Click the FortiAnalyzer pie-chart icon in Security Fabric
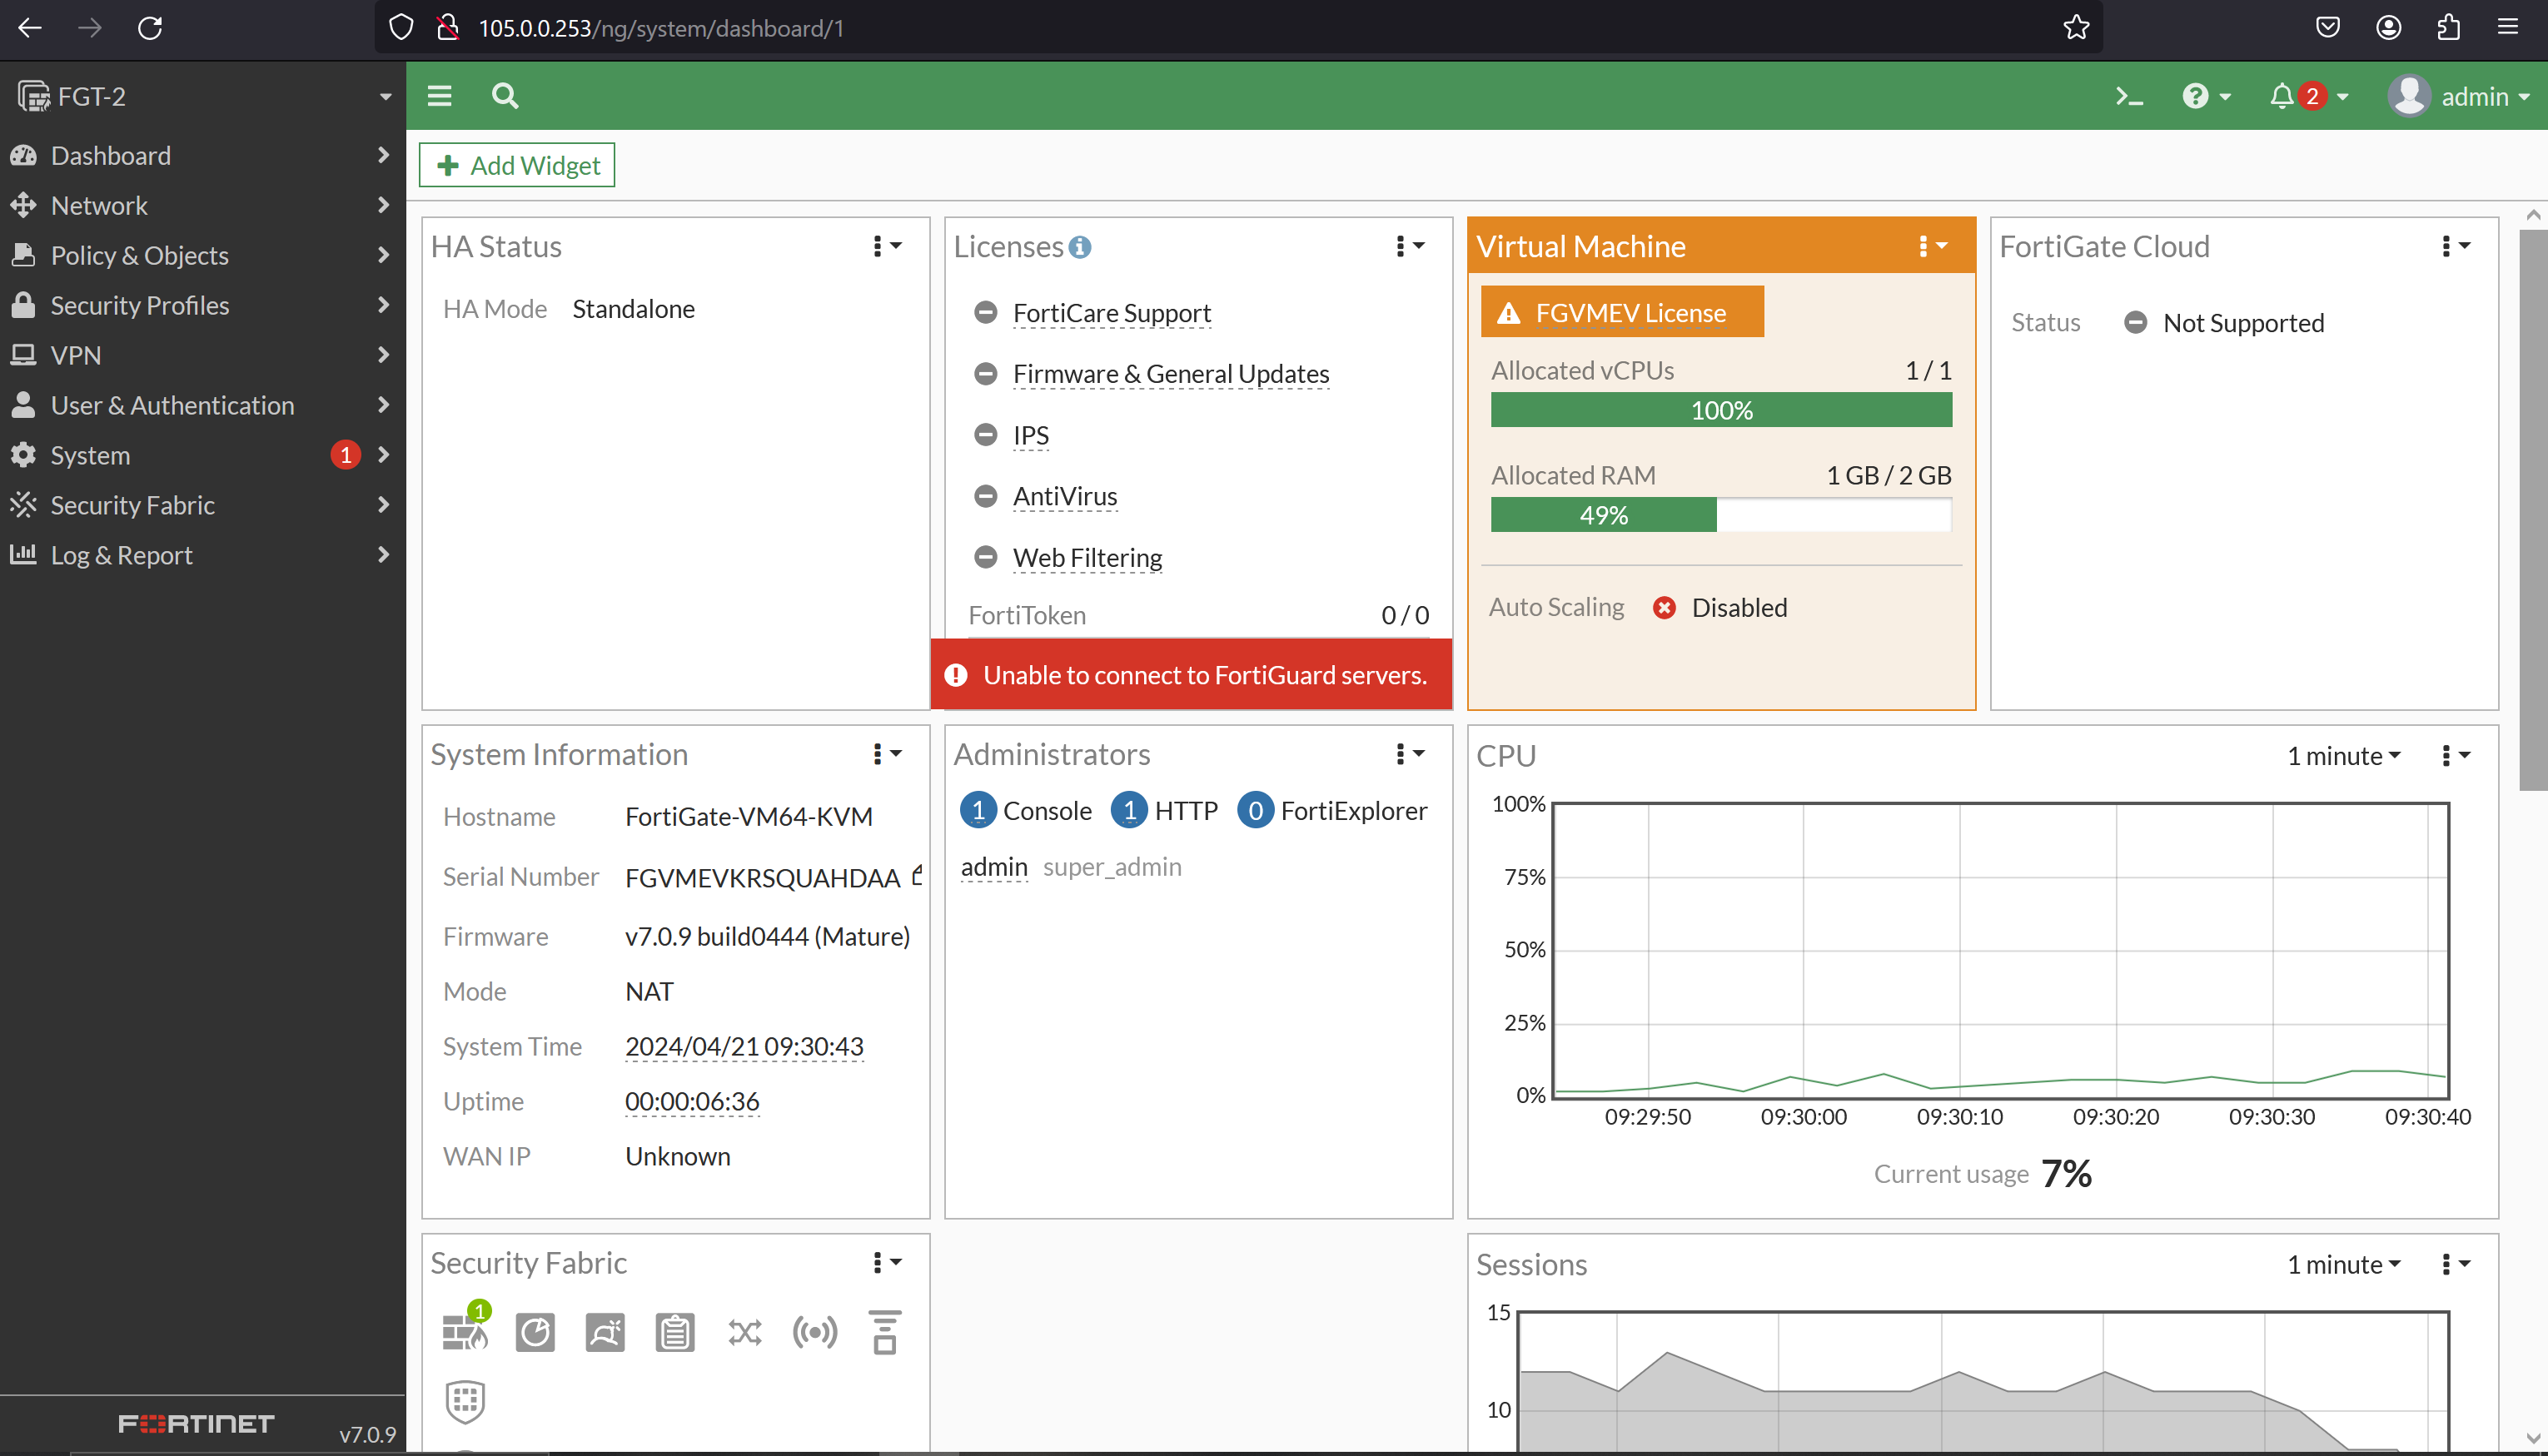Viewport: 2548px width, 1456px height. 535,1332
